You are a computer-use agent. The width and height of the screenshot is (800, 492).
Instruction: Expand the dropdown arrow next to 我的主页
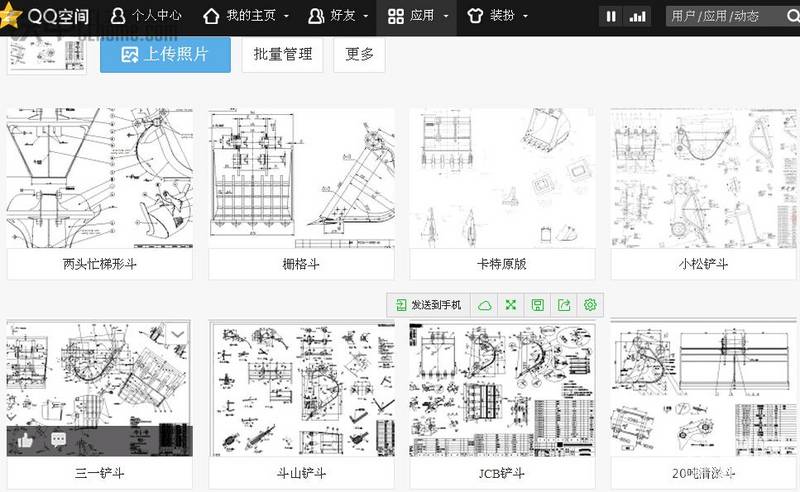pos(286,16)
